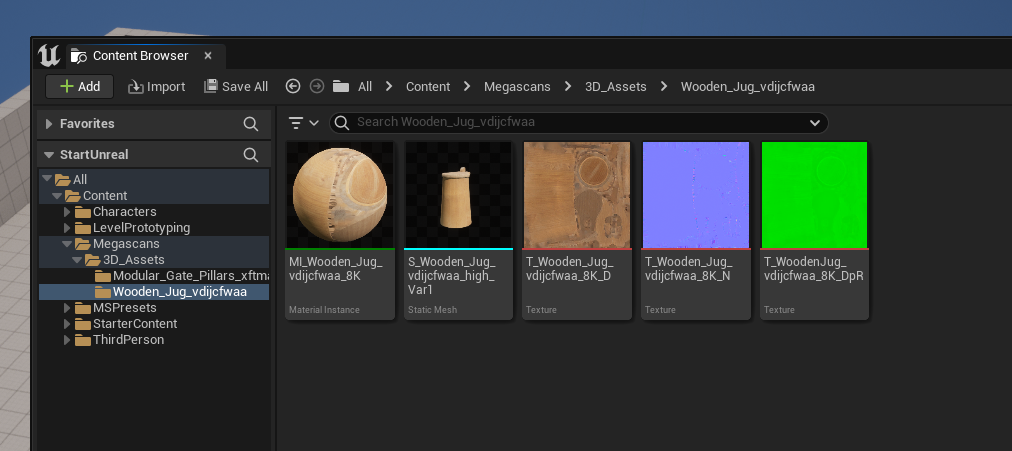1012x451 pixels.
Task: Open breadcrumb chevron after Megascans
Action: point(568,86)
